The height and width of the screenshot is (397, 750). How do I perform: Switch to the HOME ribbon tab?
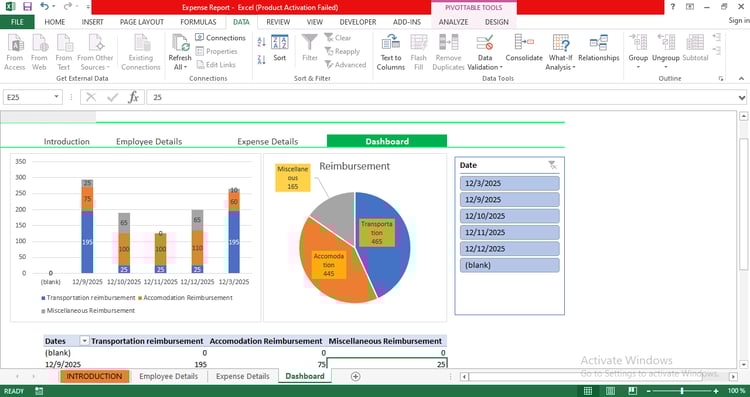pos(55,22)
